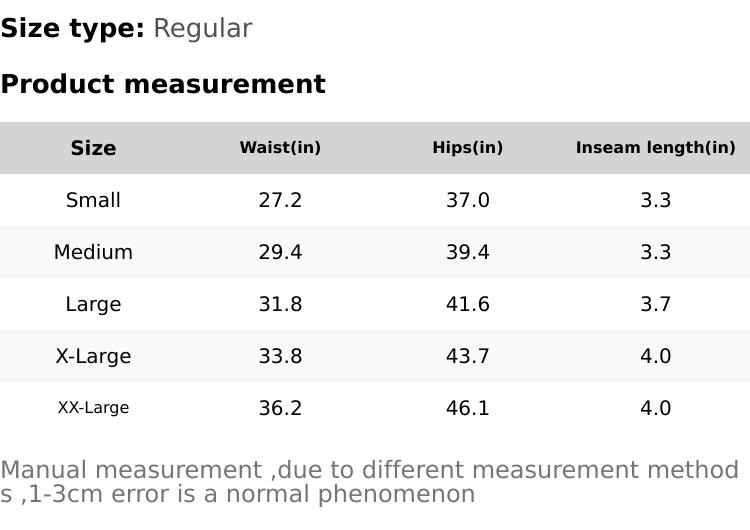Select the Large size row label
Image resolution: width=750 pixels, height=530 pixels.
point(93,304)
